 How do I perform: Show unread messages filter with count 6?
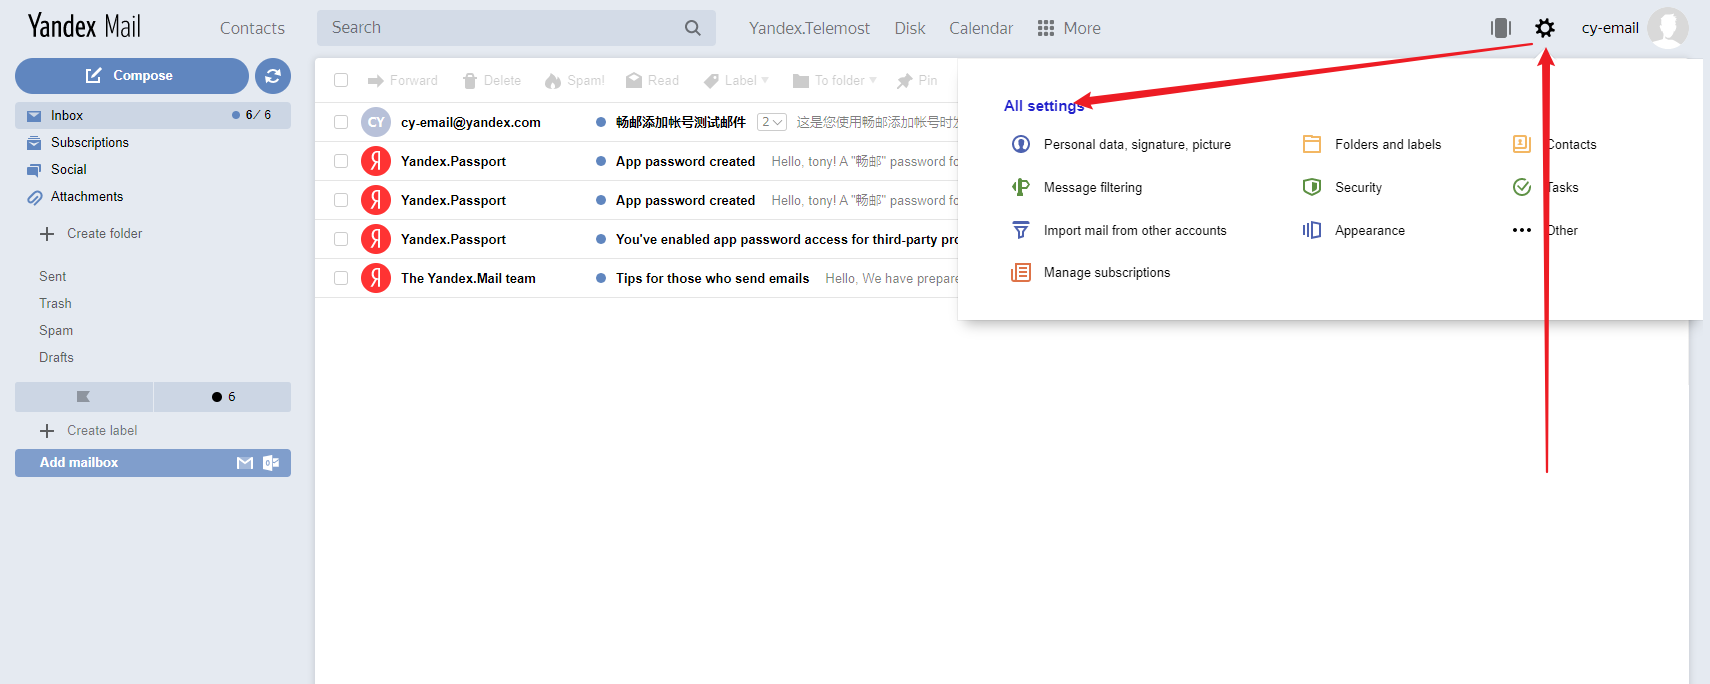pos(223,397)
